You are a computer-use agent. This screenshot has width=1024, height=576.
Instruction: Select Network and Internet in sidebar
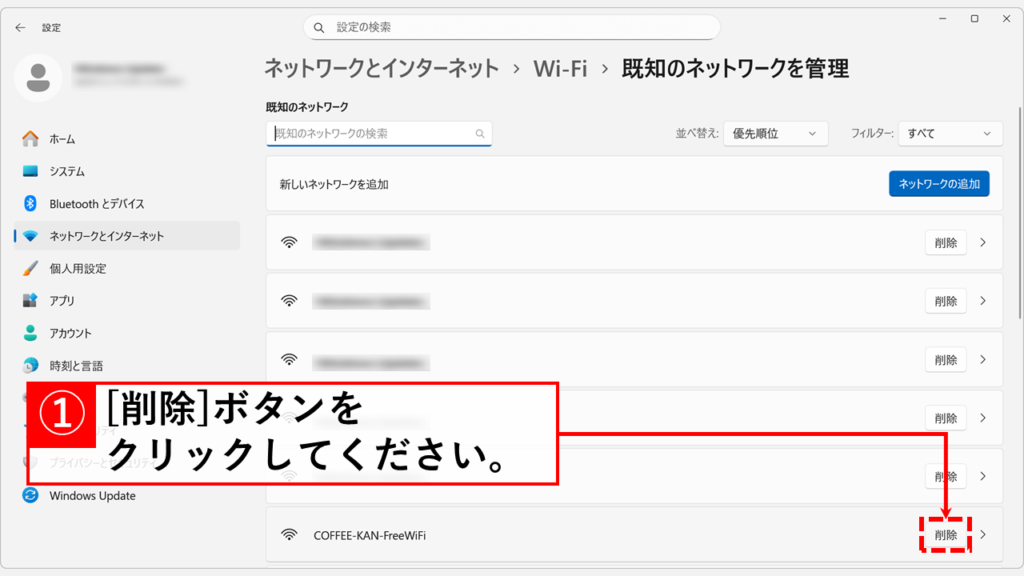(x=106, y=236)
